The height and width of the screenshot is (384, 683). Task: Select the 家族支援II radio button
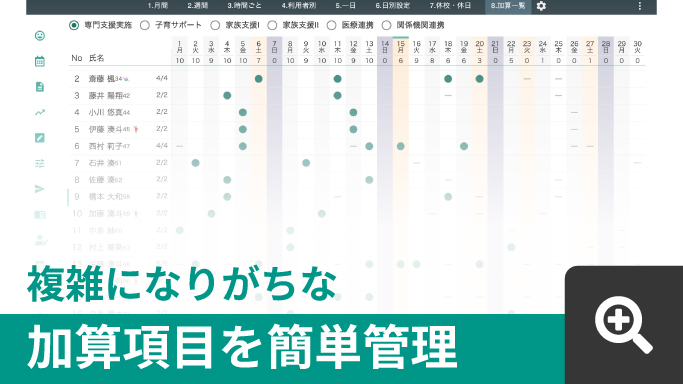(x=272, y=25)
